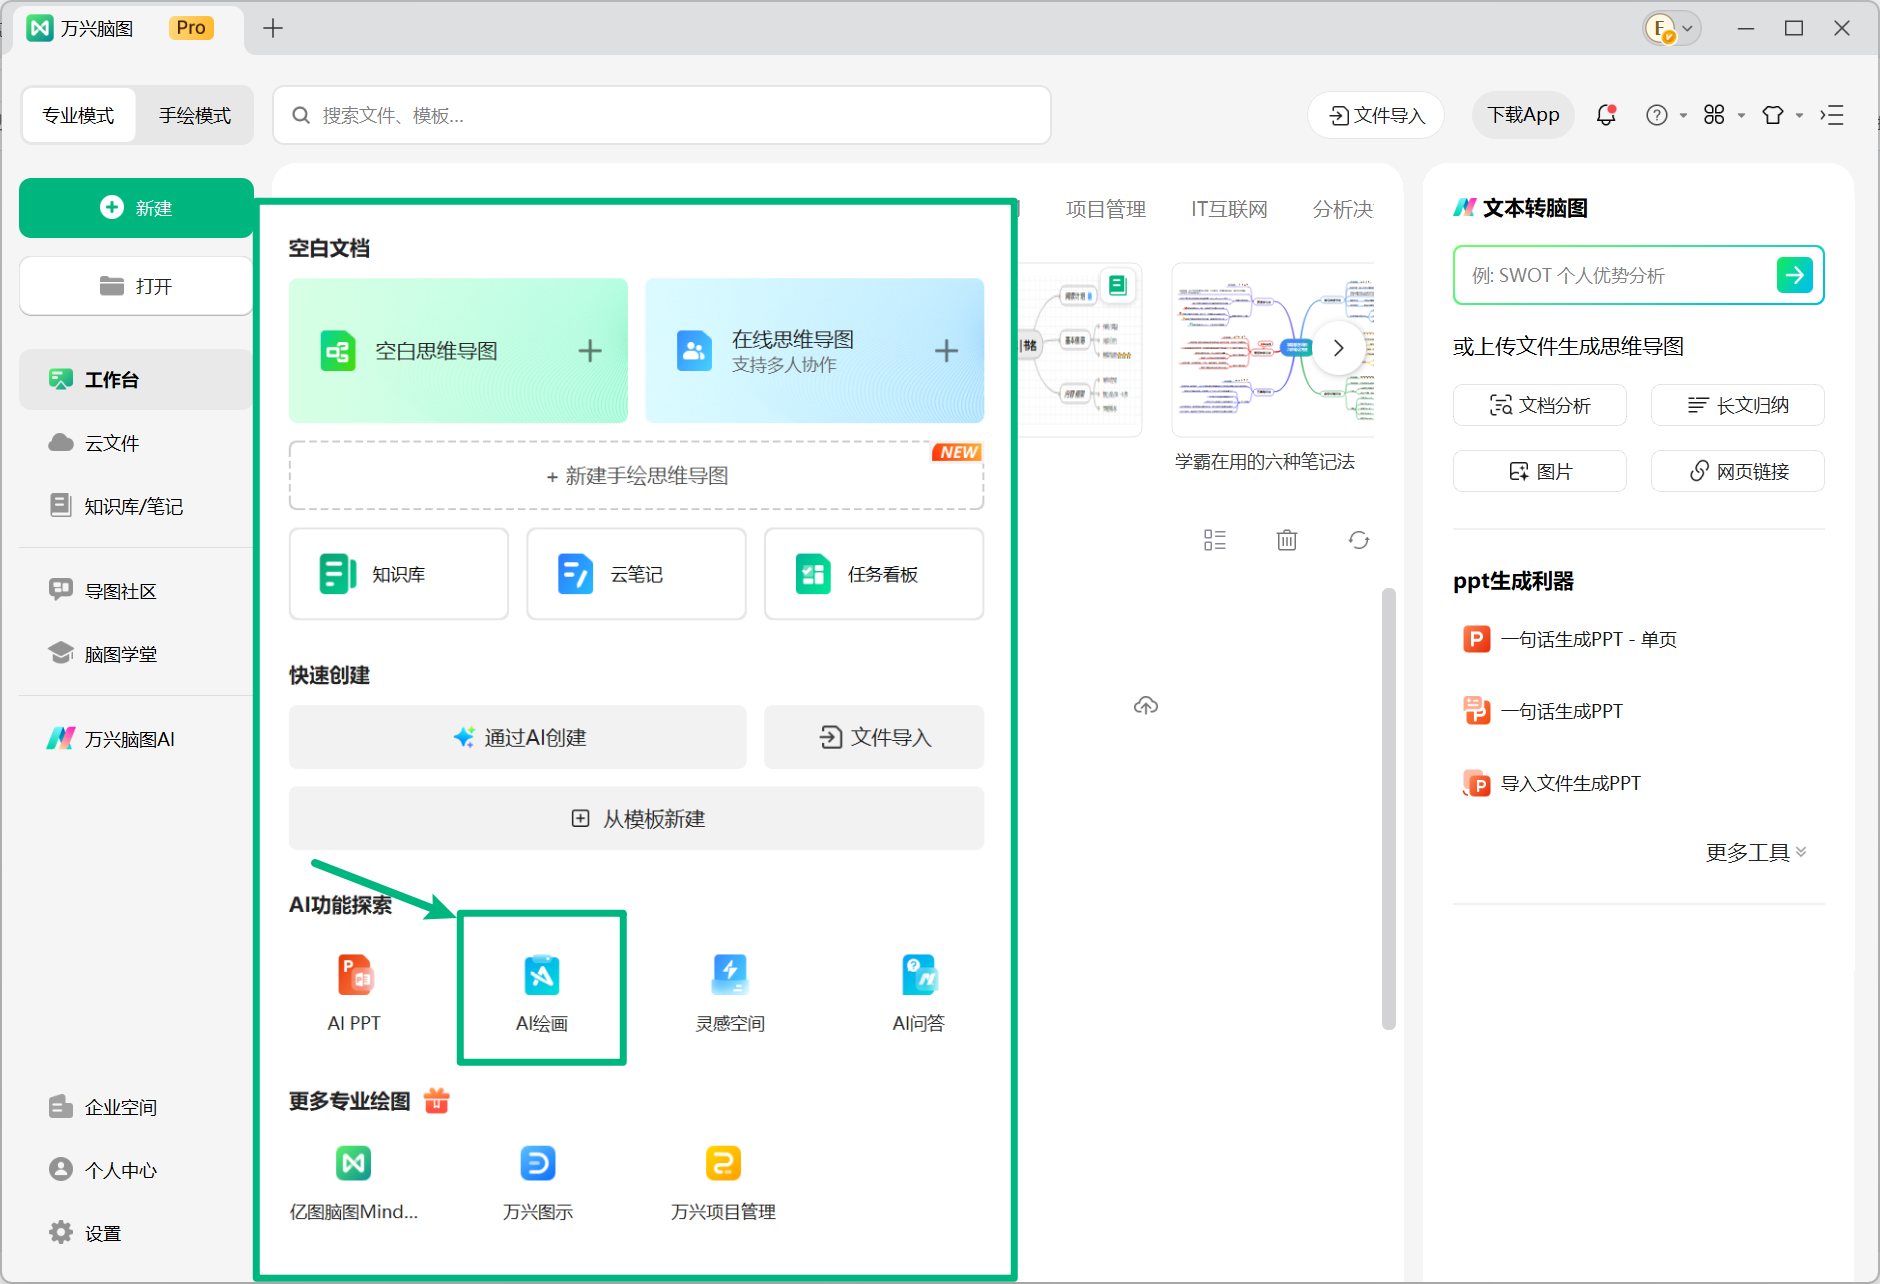Switch to 手绘模式
The width and height of the screenshot is (1880, 1284).
pyautogui.click(x=195, y=115)
